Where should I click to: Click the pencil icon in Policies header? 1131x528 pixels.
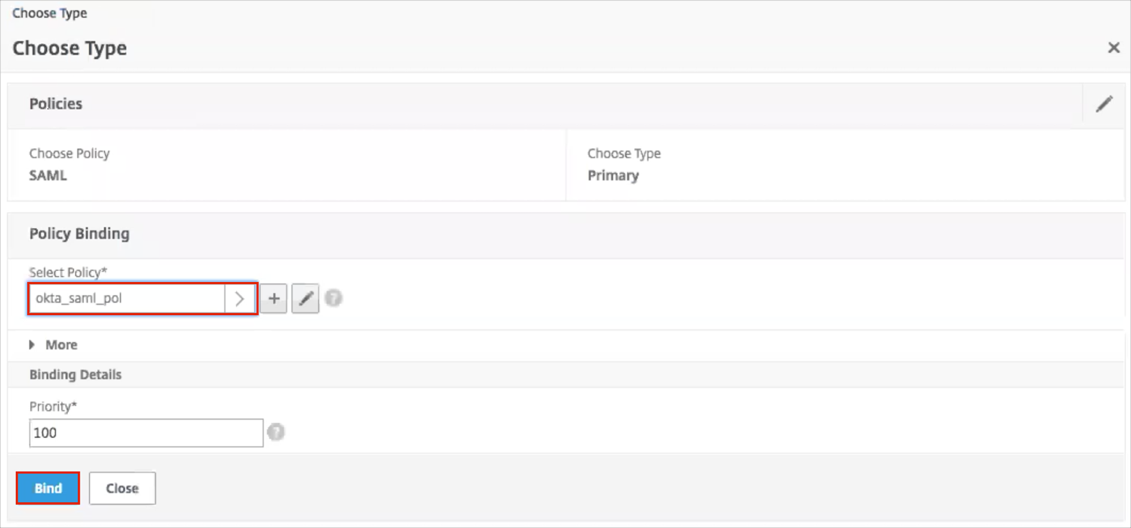pos(1104,104)
